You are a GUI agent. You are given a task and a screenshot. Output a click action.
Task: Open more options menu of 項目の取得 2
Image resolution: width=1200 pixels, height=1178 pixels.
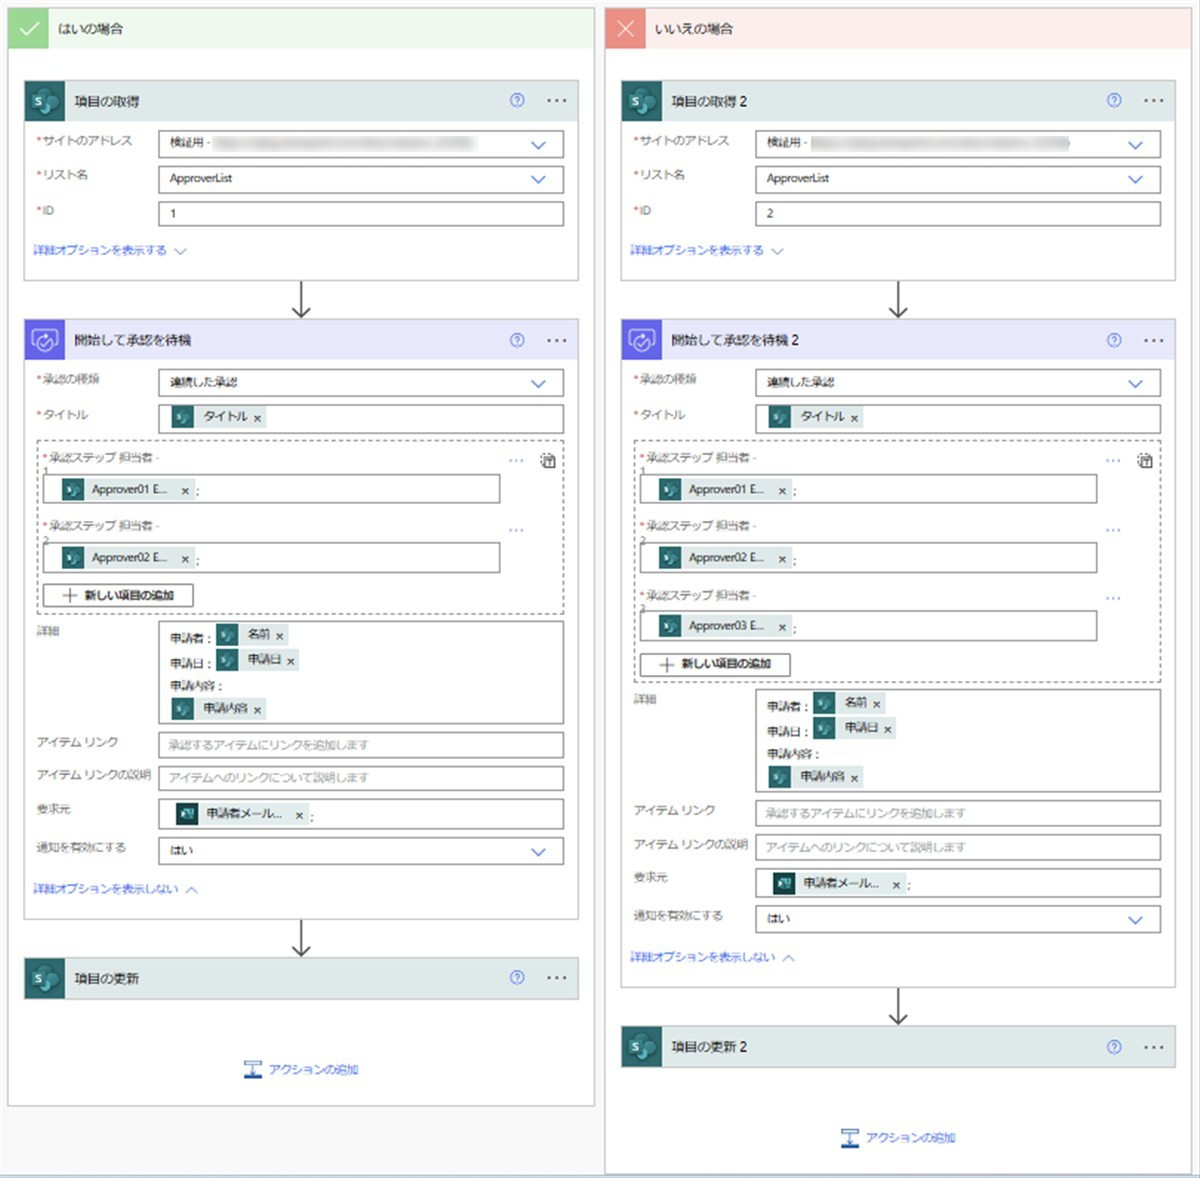tap(1153, 100)
